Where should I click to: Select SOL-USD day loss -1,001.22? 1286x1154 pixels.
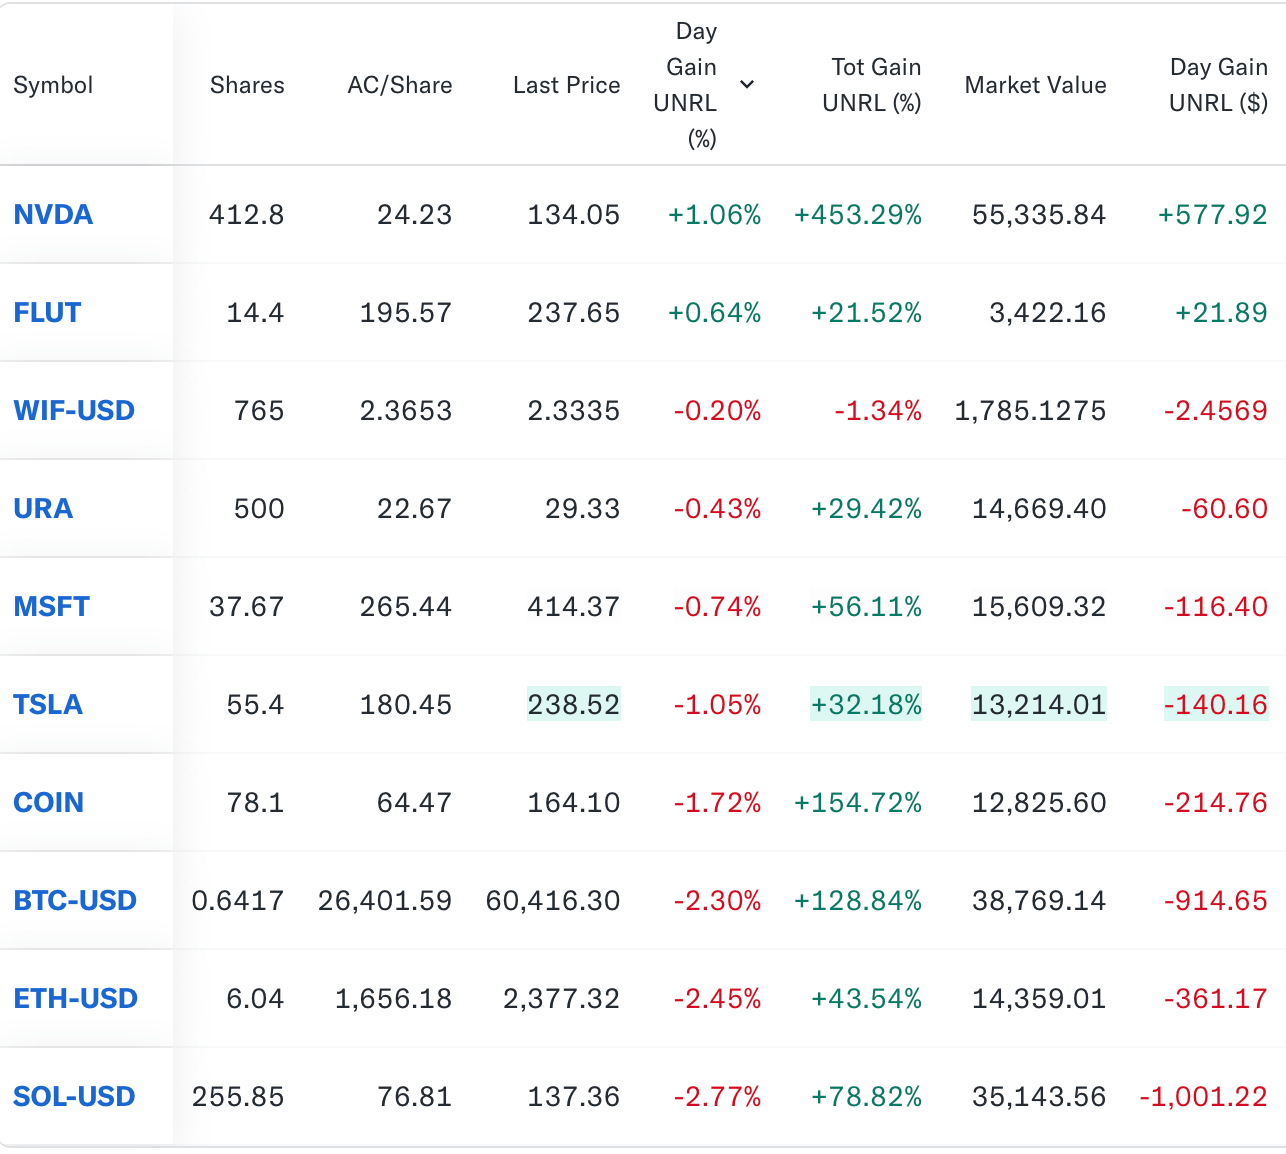coord(1204,1097)
